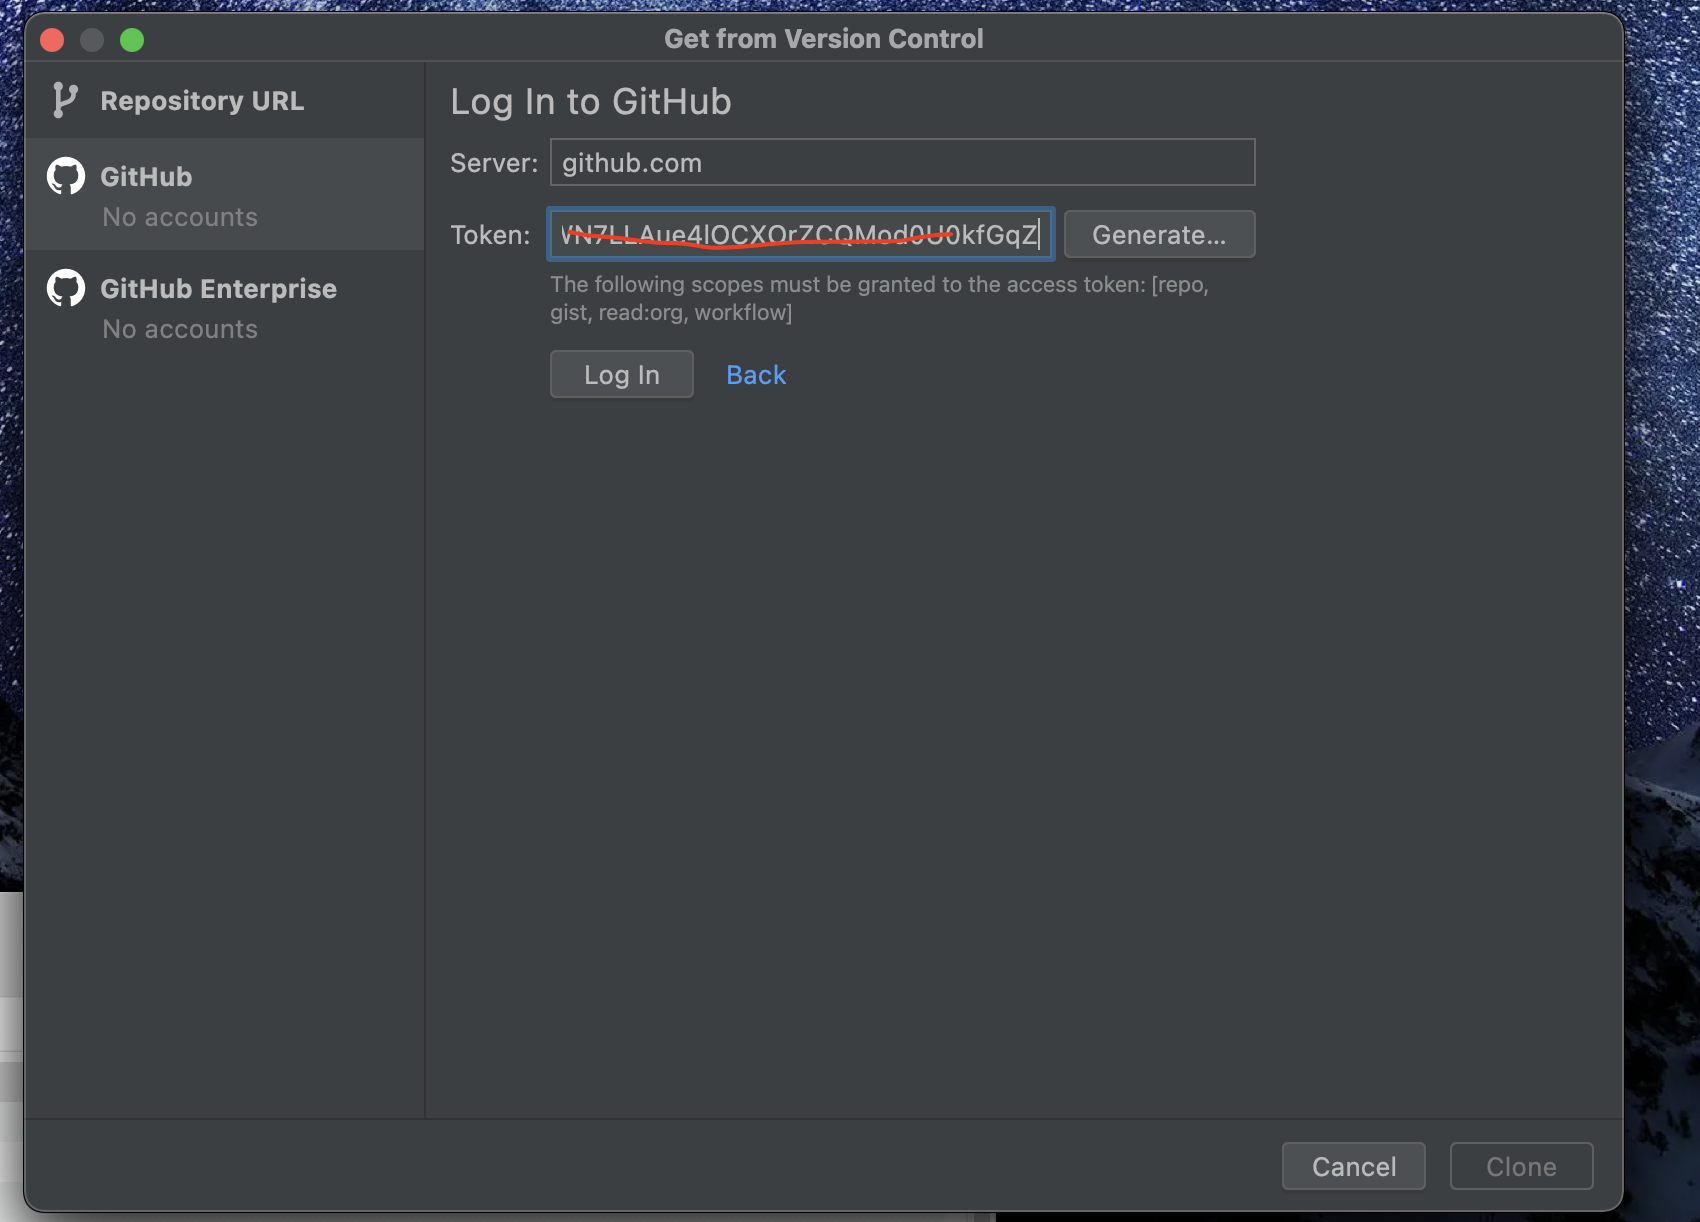Click the Repository URL branch icon
The height and width of the screenshot is (1222, 1700).
click(65, 100)
